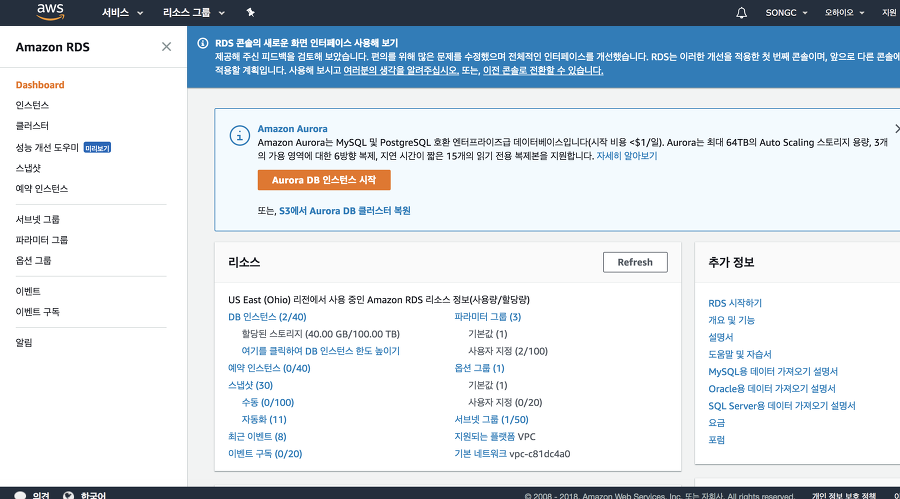Open 알림 in the sidebar

click(24, 343)
